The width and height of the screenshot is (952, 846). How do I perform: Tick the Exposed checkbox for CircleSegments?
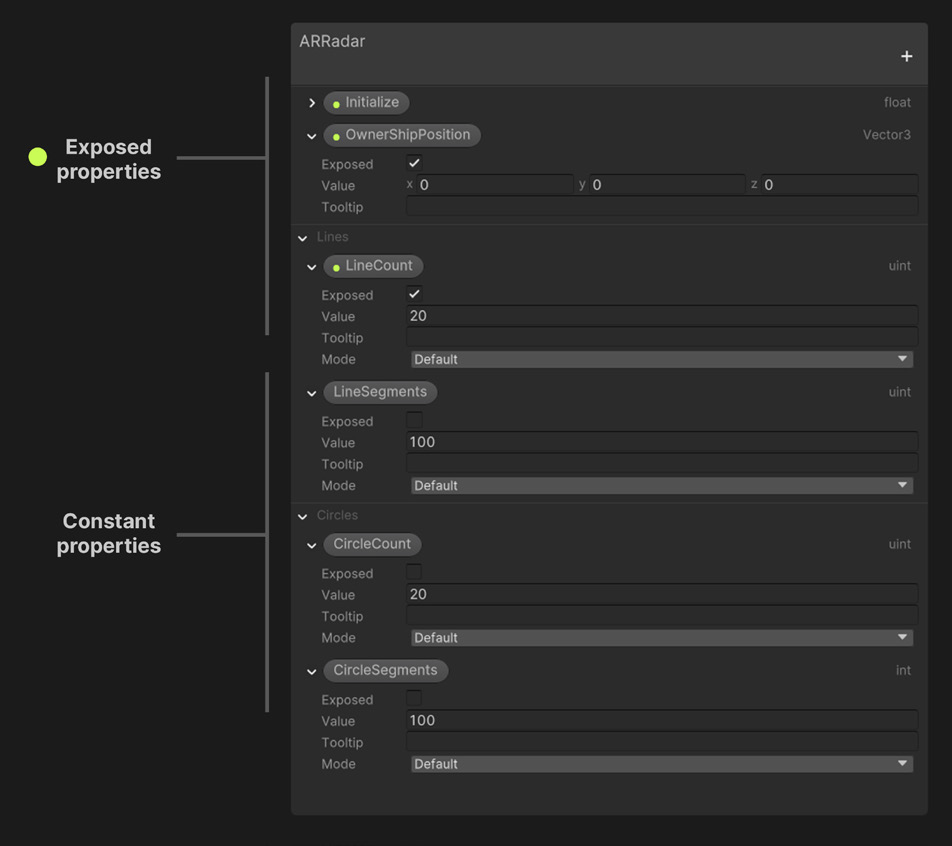click(x=414, y=699)
